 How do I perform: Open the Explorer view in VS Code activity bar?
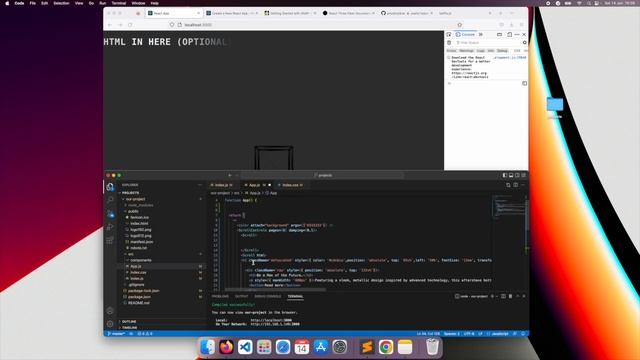coord(110,187)
